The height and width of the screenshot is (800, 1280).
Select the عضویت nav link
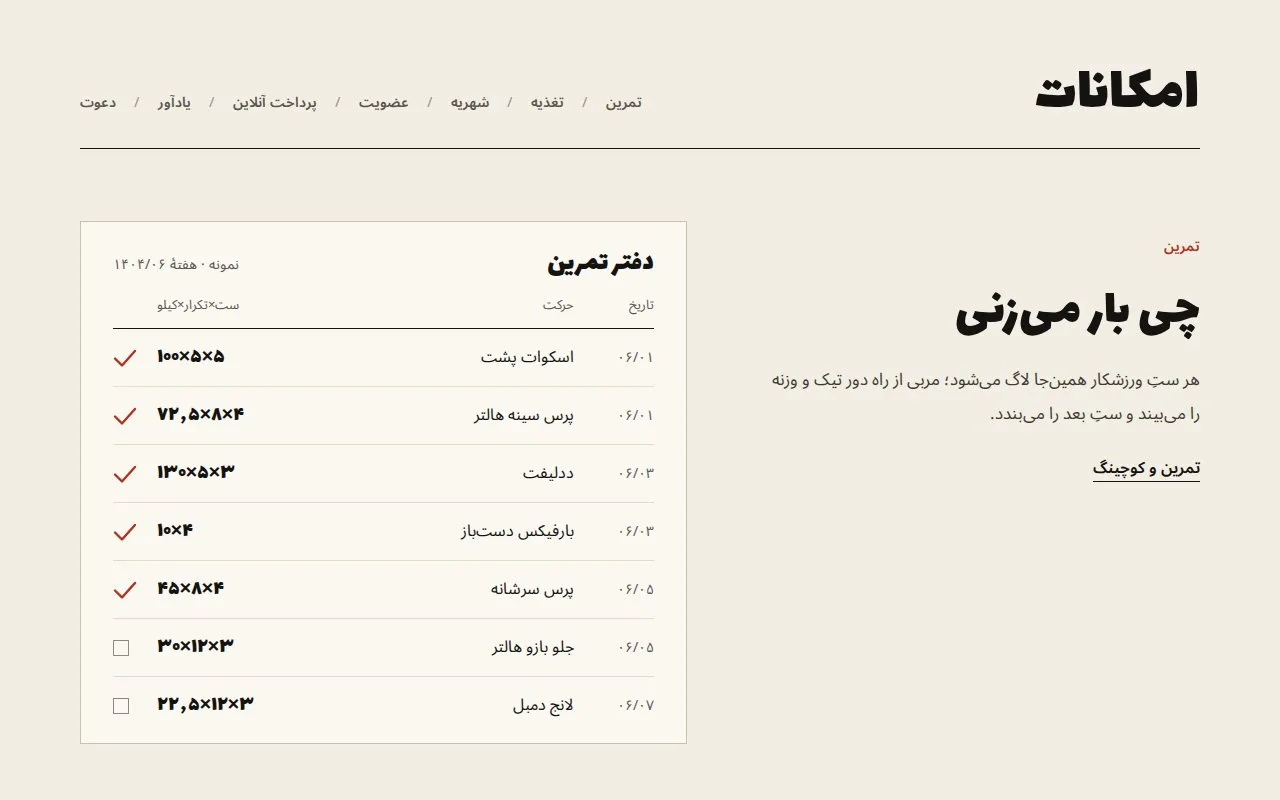click(384, 102)
